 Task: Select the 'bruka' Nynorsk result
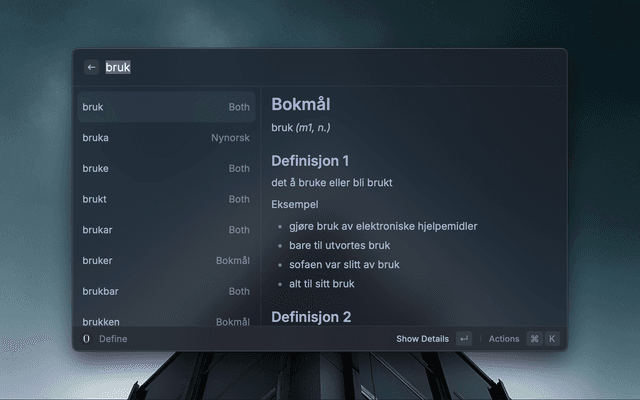166,138
